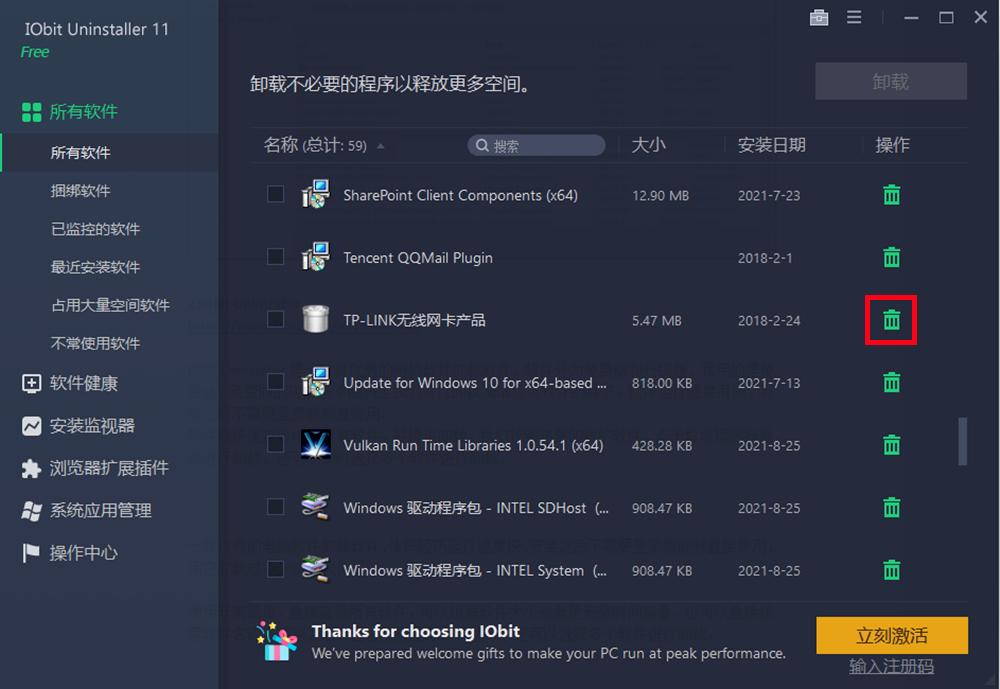The width and height of the screenshot is (1000, 689).
Task: Click the Update for Windows 10 program icon
Action: tap(316, 382)
